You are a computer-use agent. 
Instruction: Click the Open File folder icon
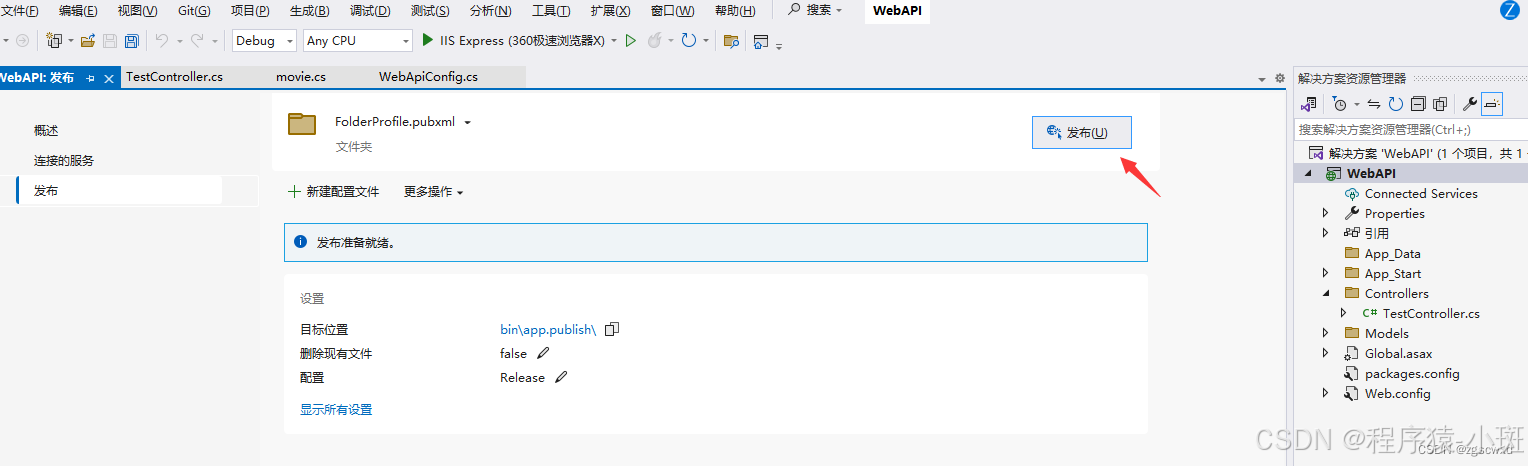(88, 41)
